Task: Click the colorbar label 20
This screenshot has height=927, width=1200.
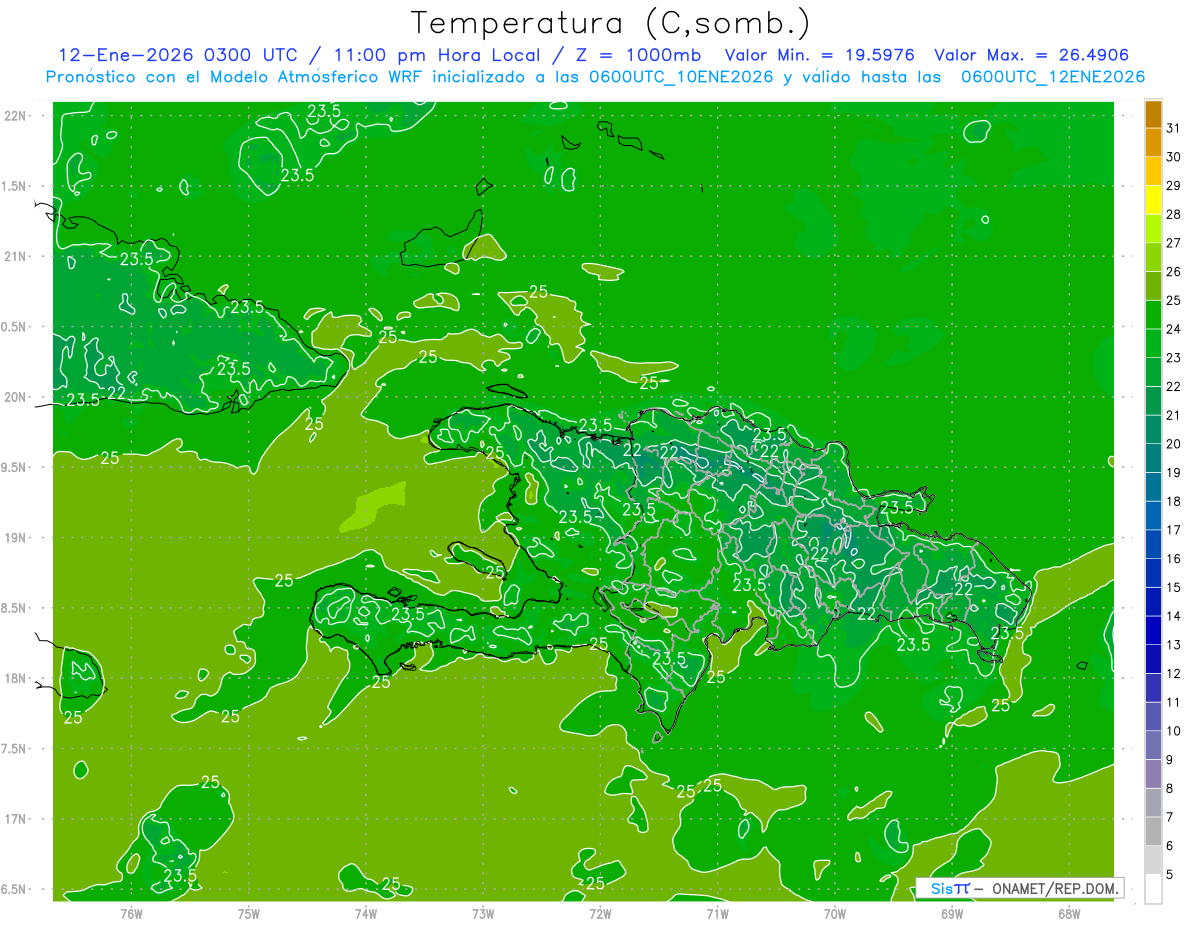Action: click(x=1174, y=444)
